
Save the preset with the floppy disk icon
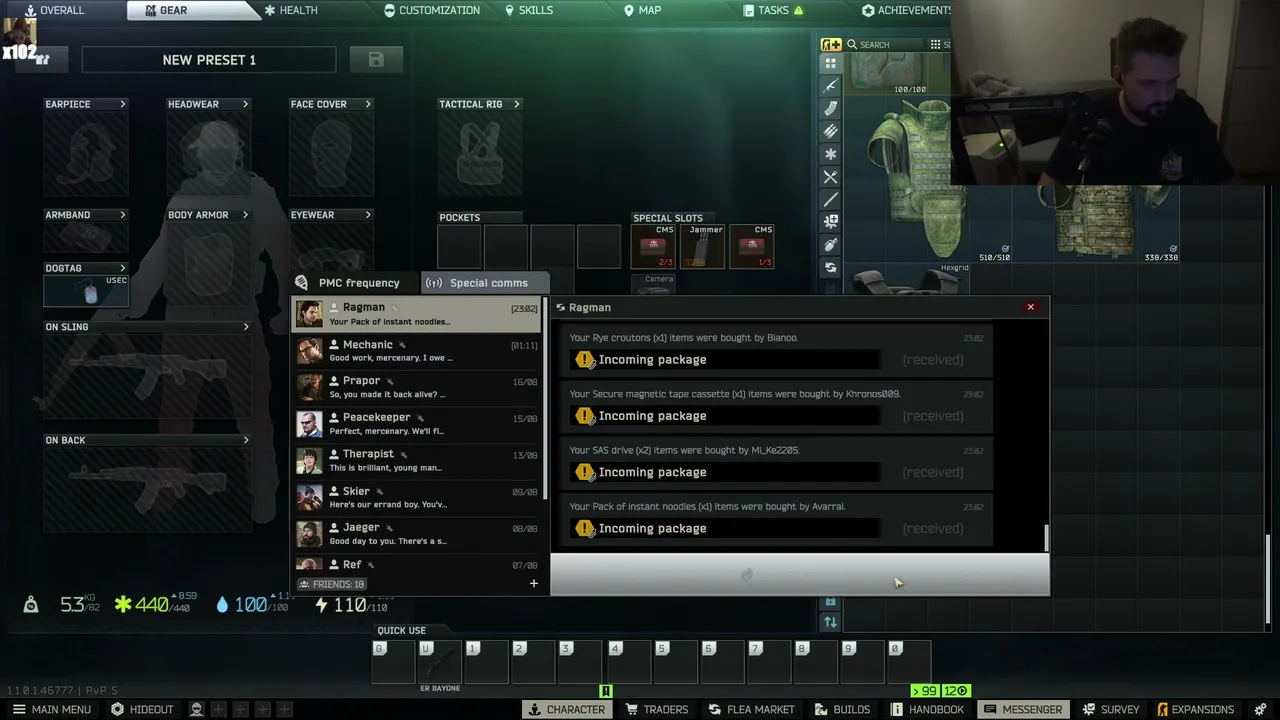[376, 60]
